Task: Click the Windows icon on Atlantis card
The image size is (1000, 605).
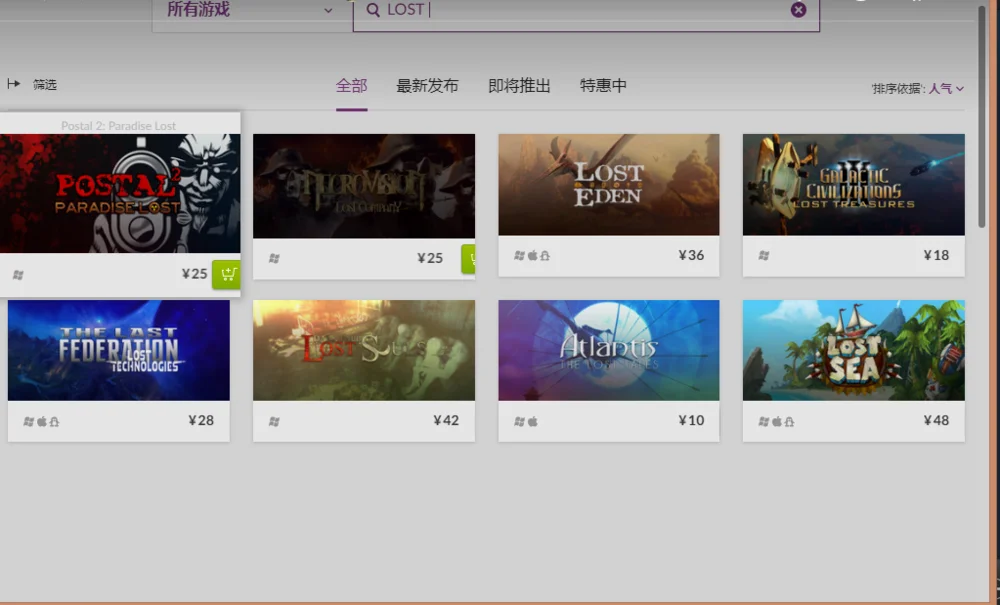Action: 519,421
